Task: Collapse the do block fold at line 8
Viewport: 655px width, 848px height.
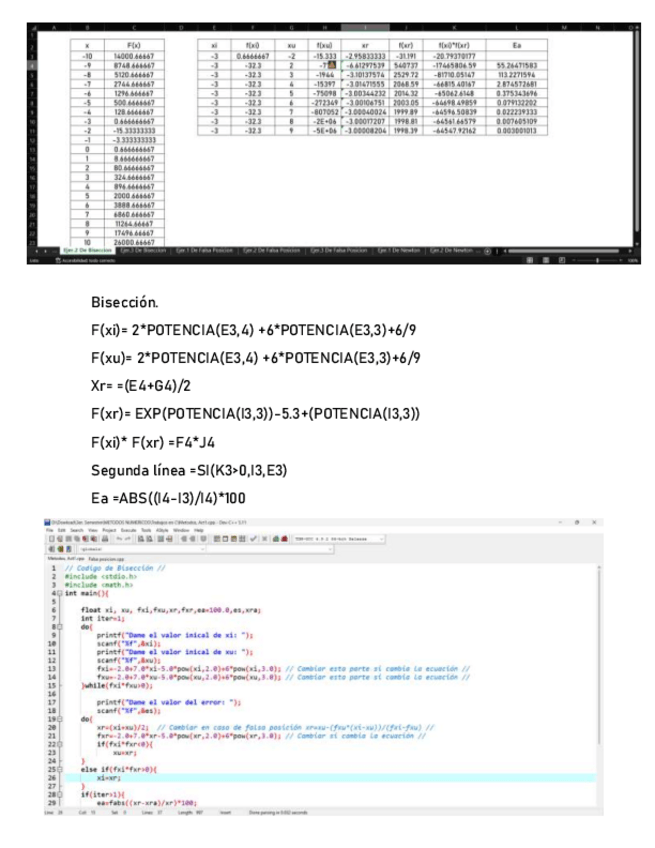Action: click(60, 627)
